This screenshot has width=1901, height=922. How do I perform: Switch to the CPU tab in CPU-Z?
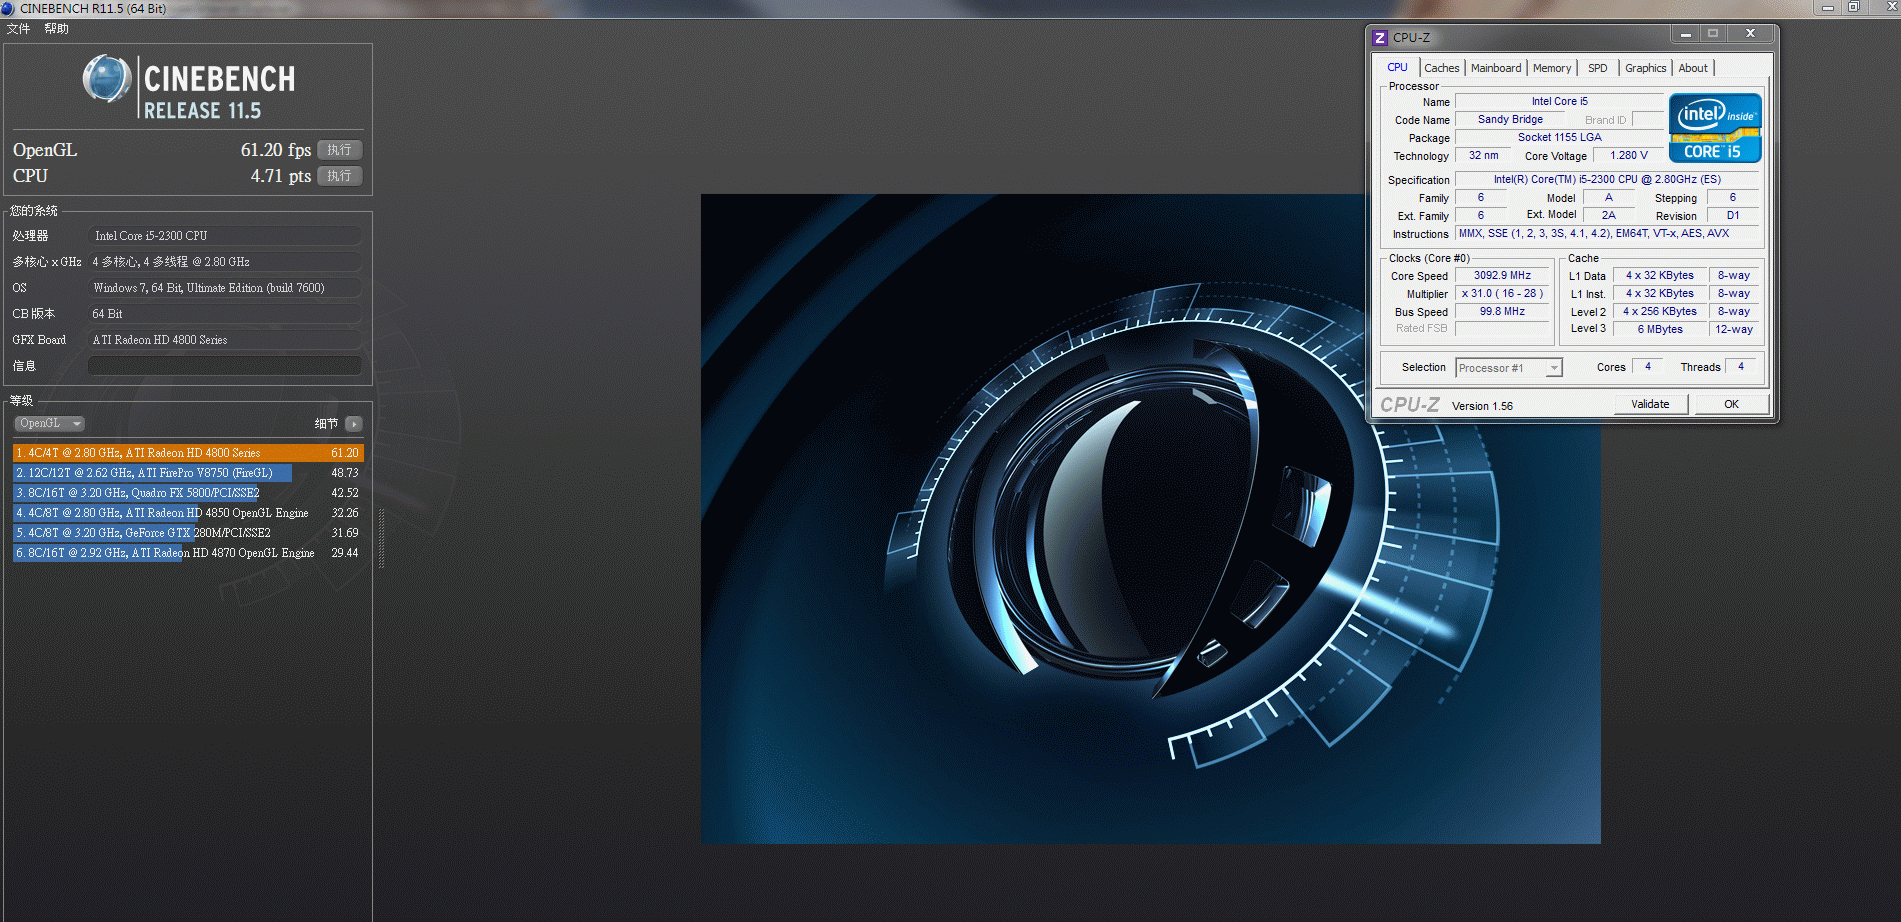(x=1397, y=67)
